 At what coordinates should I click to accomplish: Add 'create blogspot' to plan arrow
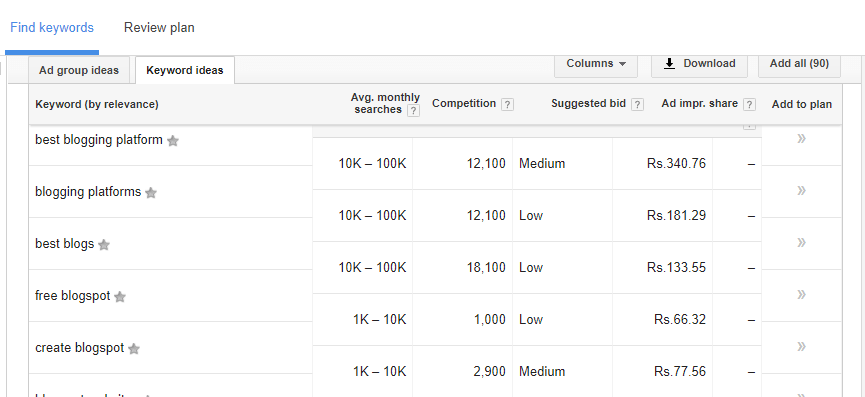point(802,346)
